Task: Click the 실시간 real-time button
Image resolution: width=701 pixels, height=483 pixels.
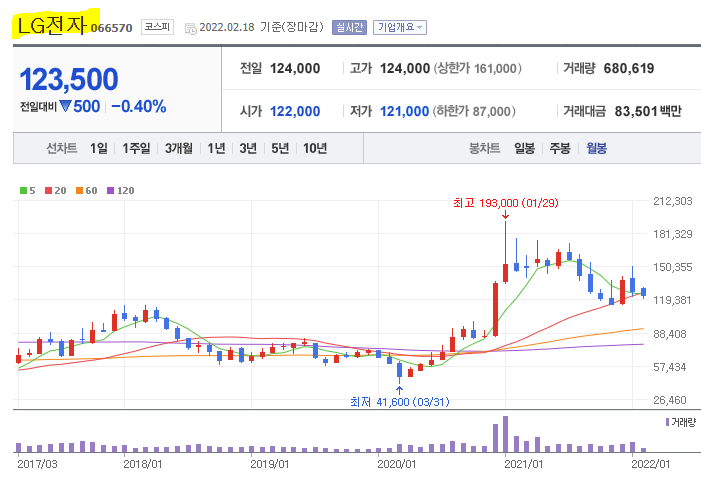Action: 349,27
